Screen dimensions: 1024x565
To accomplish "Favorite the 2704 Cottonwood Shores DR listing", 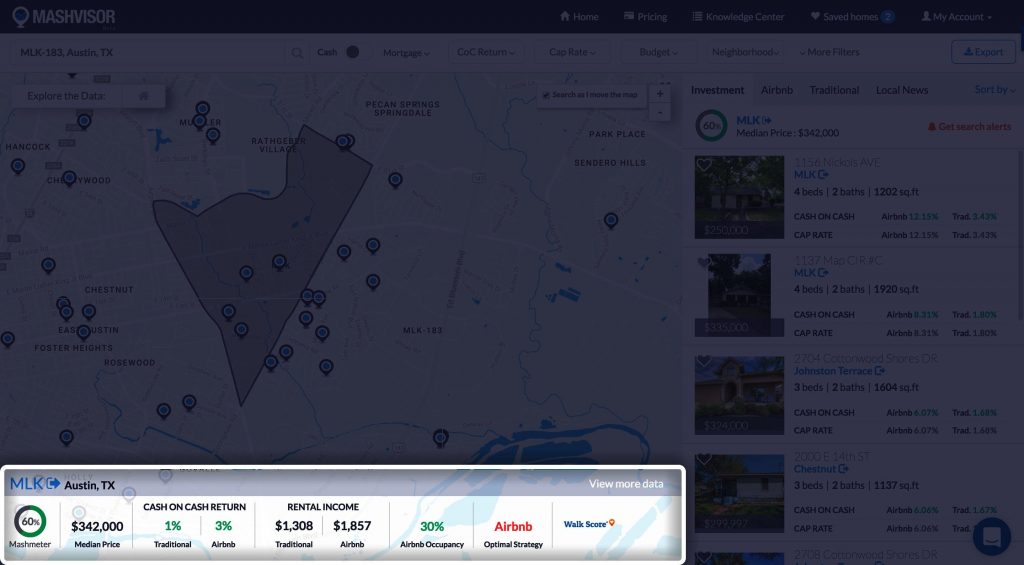I will 704,361.
